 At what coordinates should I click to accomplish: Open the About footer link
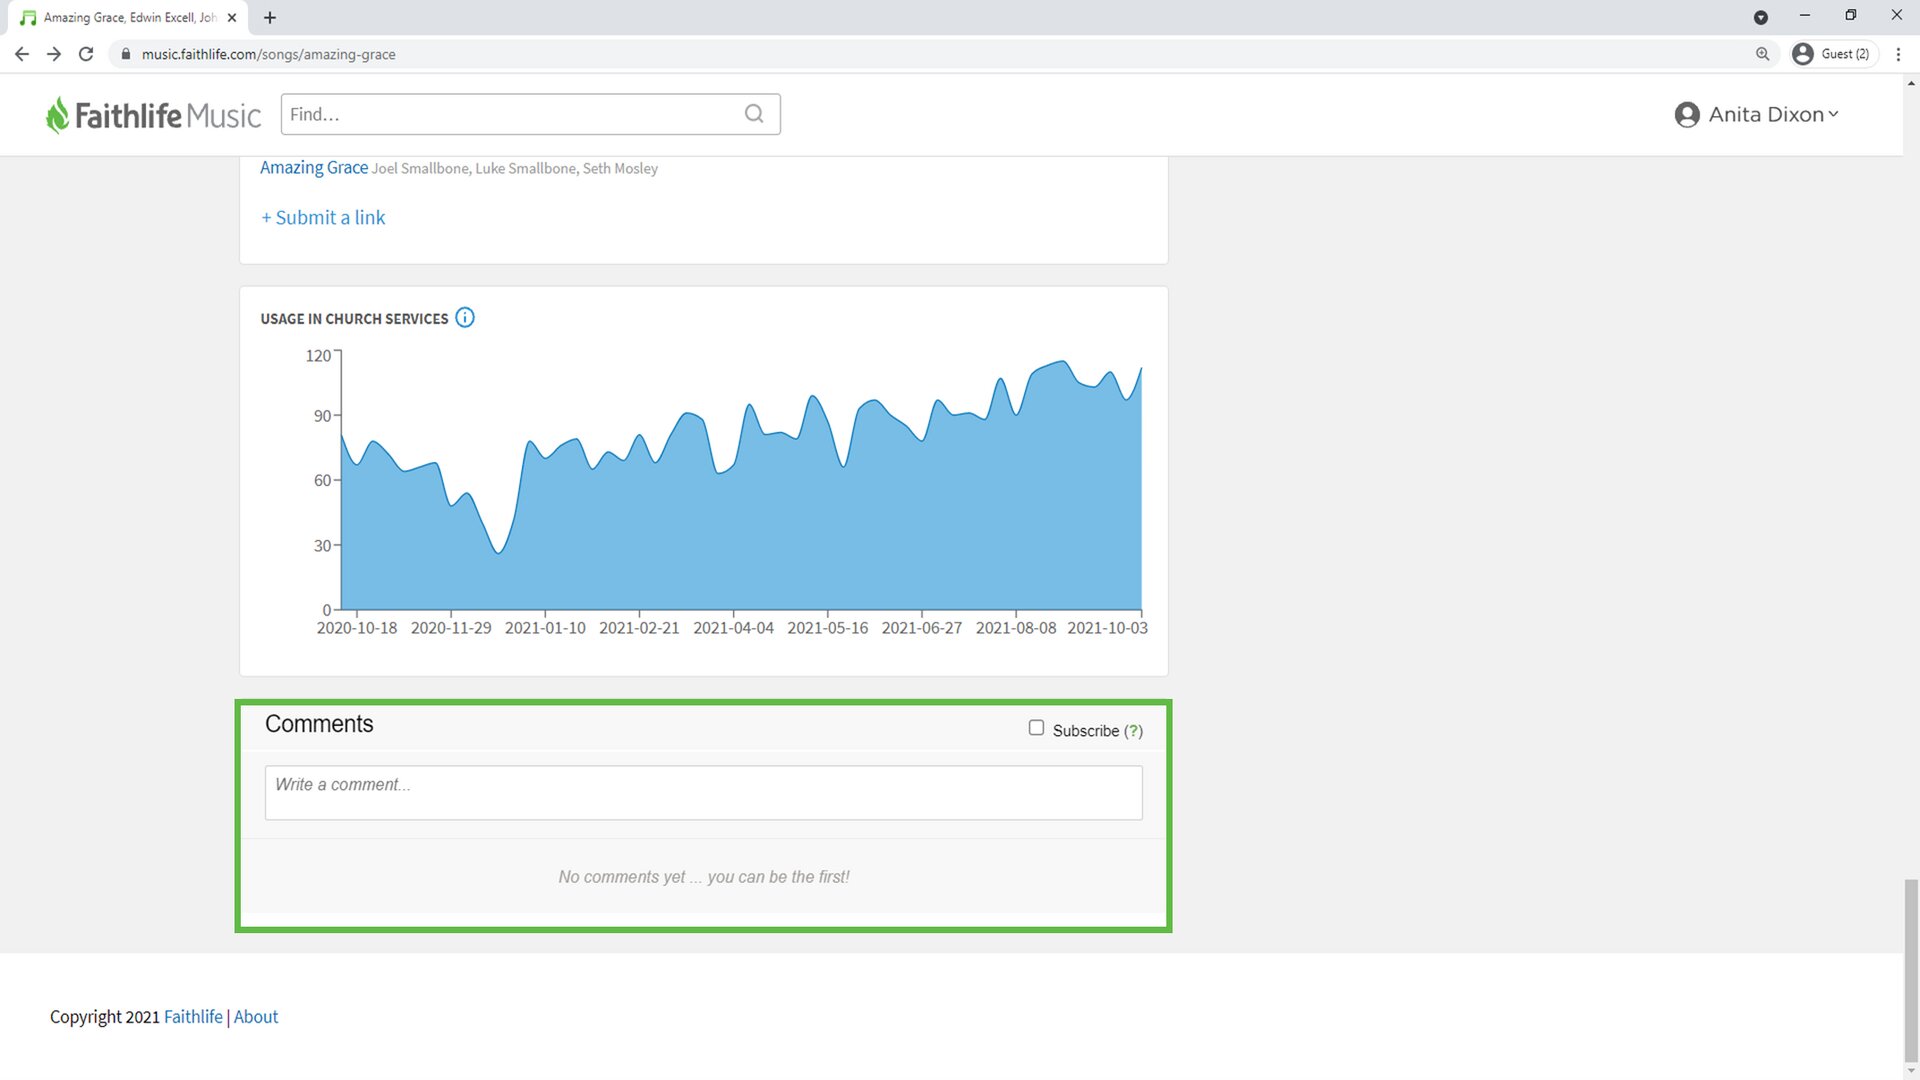tap(256, 1017)
